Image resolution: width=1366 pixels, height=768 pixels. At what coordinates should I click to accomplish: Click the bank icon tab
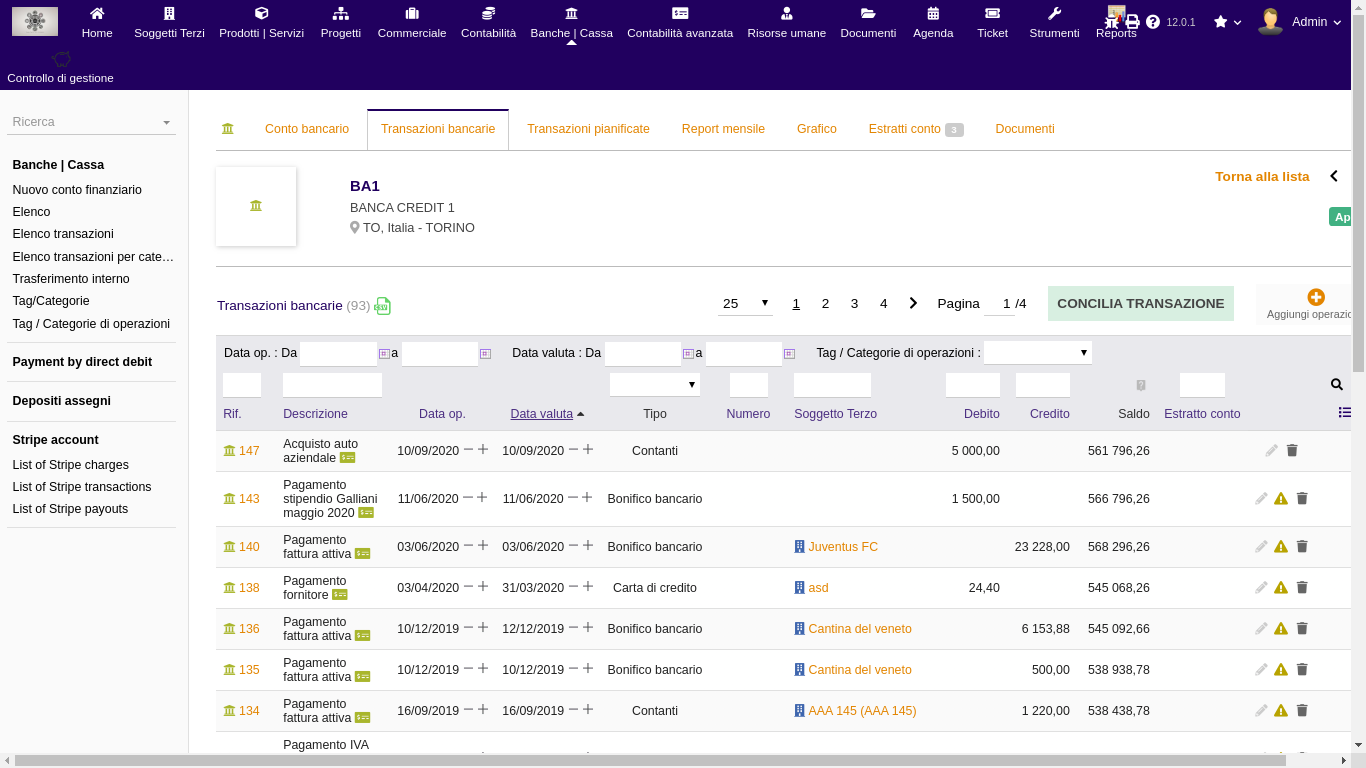[228, 129]
